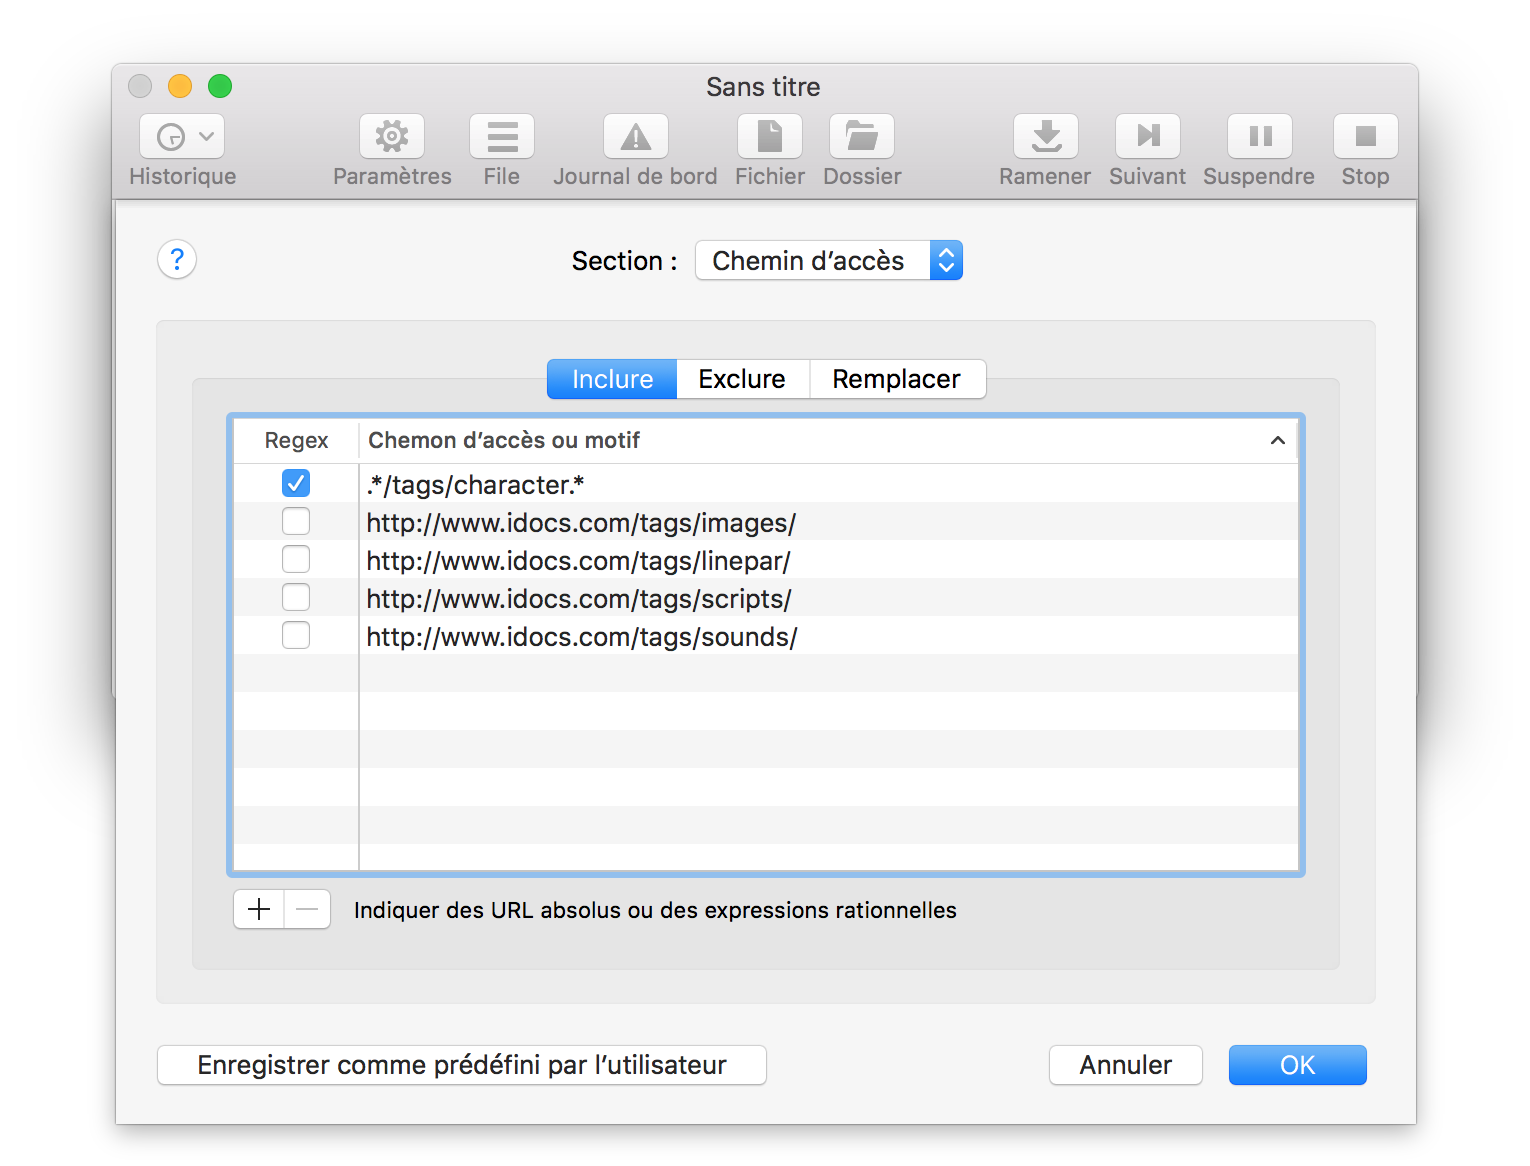
Task: Tick Regex checkbox for tags/sounds/ URL
Action: pos(296,636)
